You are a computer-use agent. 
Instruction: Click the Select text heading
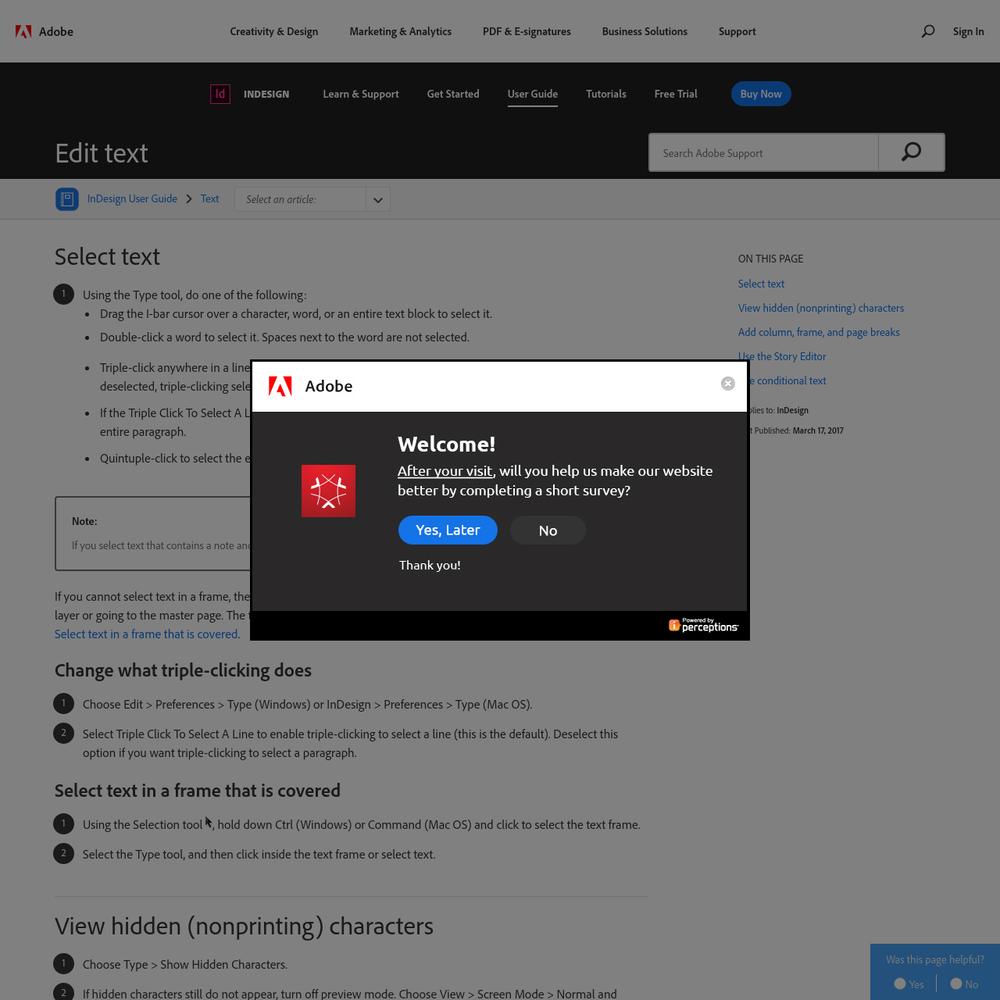tap(107, 256)
